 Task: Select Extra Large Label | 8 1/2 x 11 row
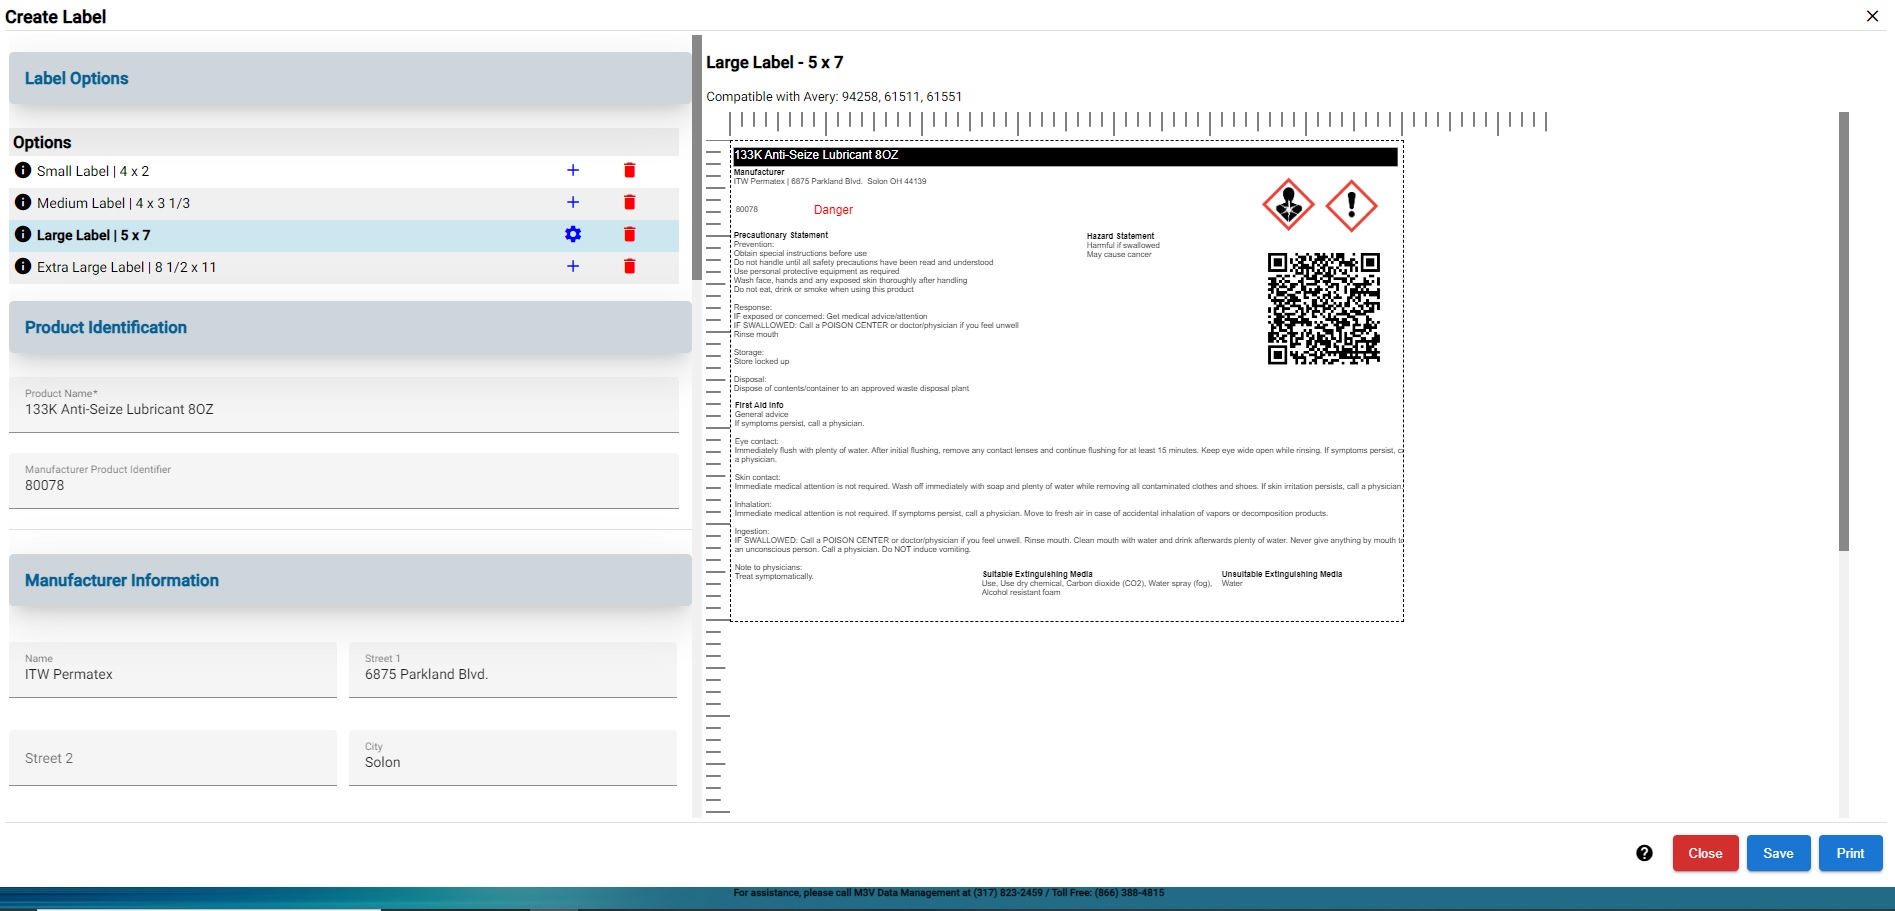tap(344, 267)
